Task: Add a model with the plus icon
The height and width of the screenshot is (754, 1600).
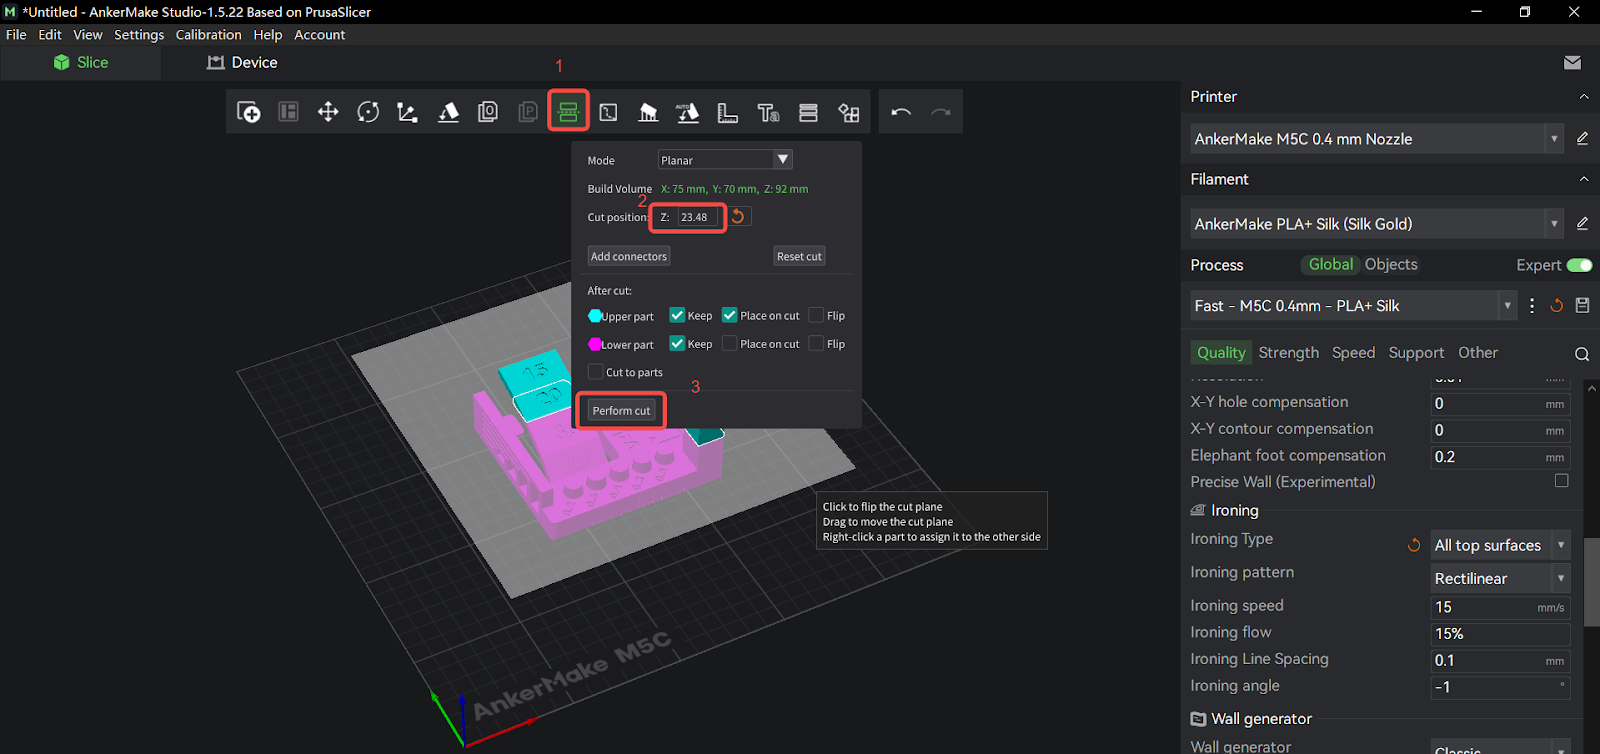Action: pyautogui.click(x=249, y=112)
